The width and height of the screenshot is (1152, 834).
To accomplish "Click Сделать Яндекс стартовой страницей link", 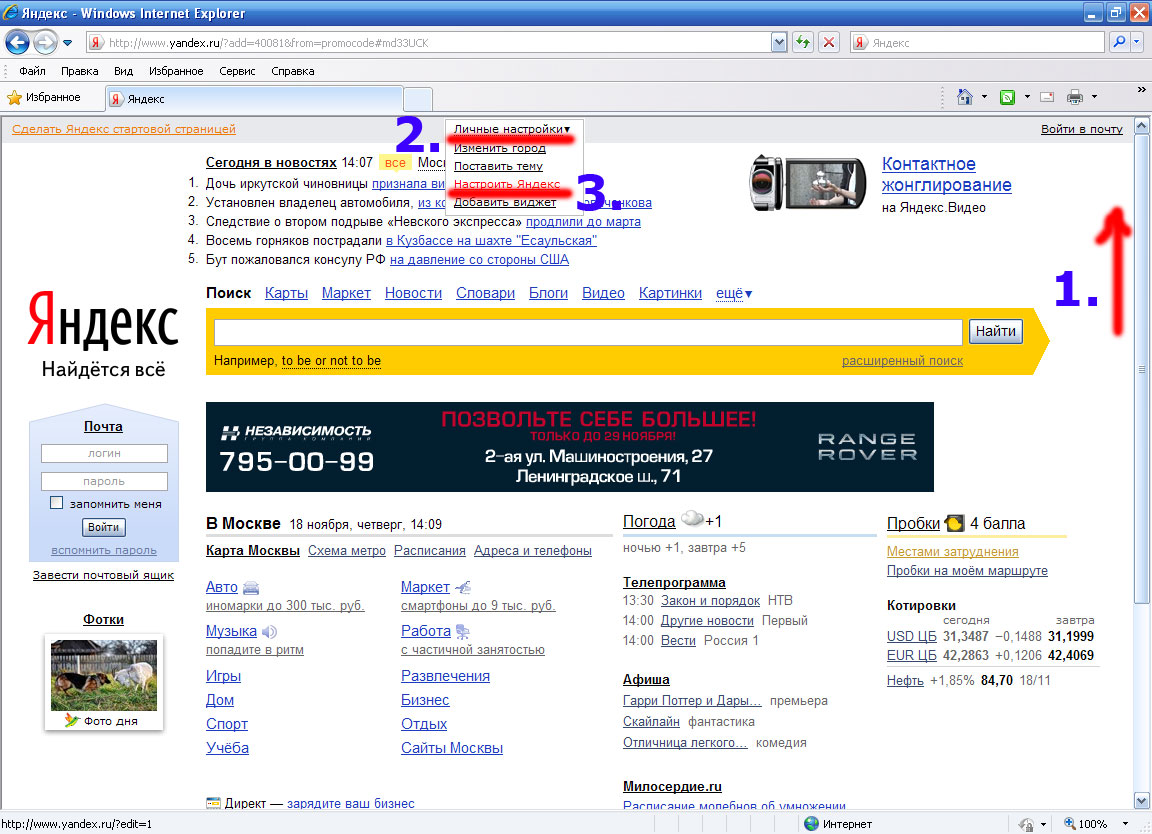I will coord(123,129).
